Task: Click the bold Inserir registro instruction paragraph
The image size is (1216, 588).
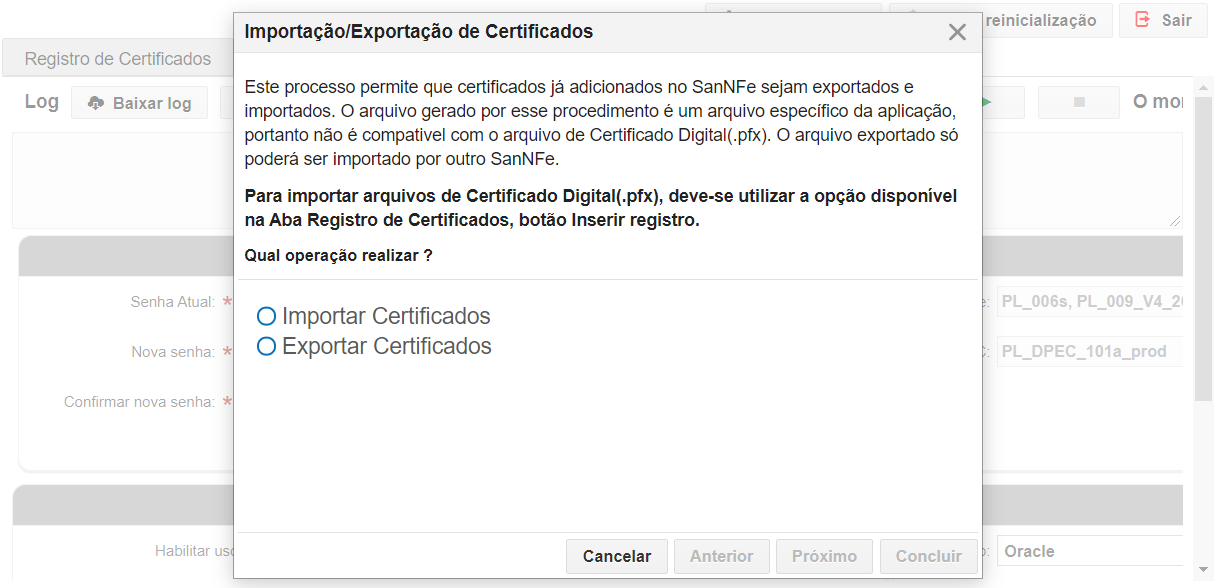Action: (x=601, y=208)
